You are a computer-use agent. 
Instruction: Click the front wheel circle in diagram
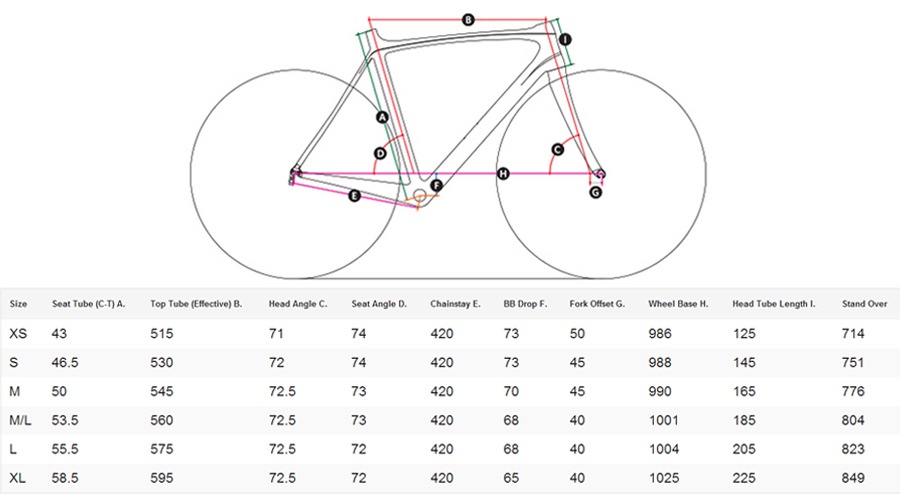click(601, 174)
